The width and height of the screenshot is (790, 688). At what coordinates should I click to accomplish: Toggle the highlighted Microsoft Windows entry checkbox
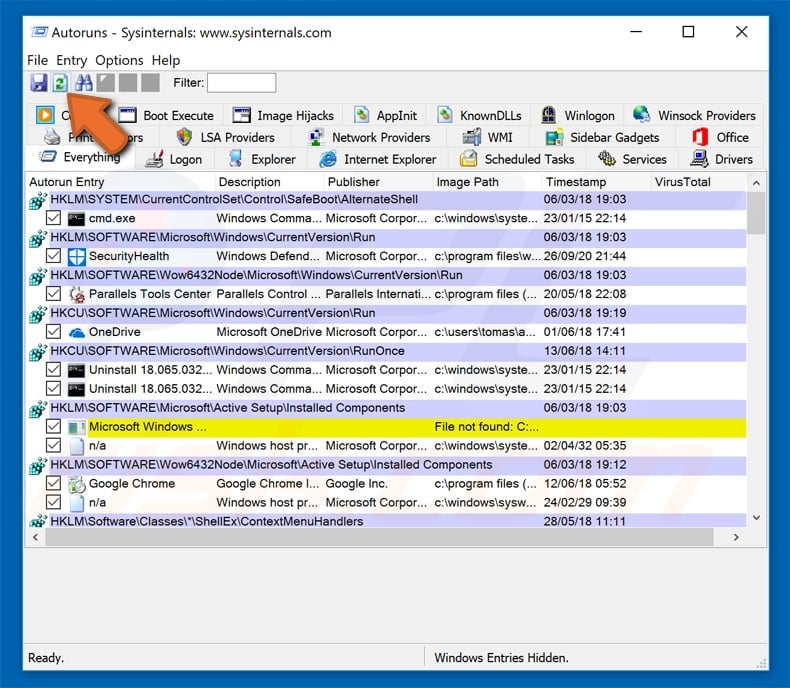click(53, 427)
